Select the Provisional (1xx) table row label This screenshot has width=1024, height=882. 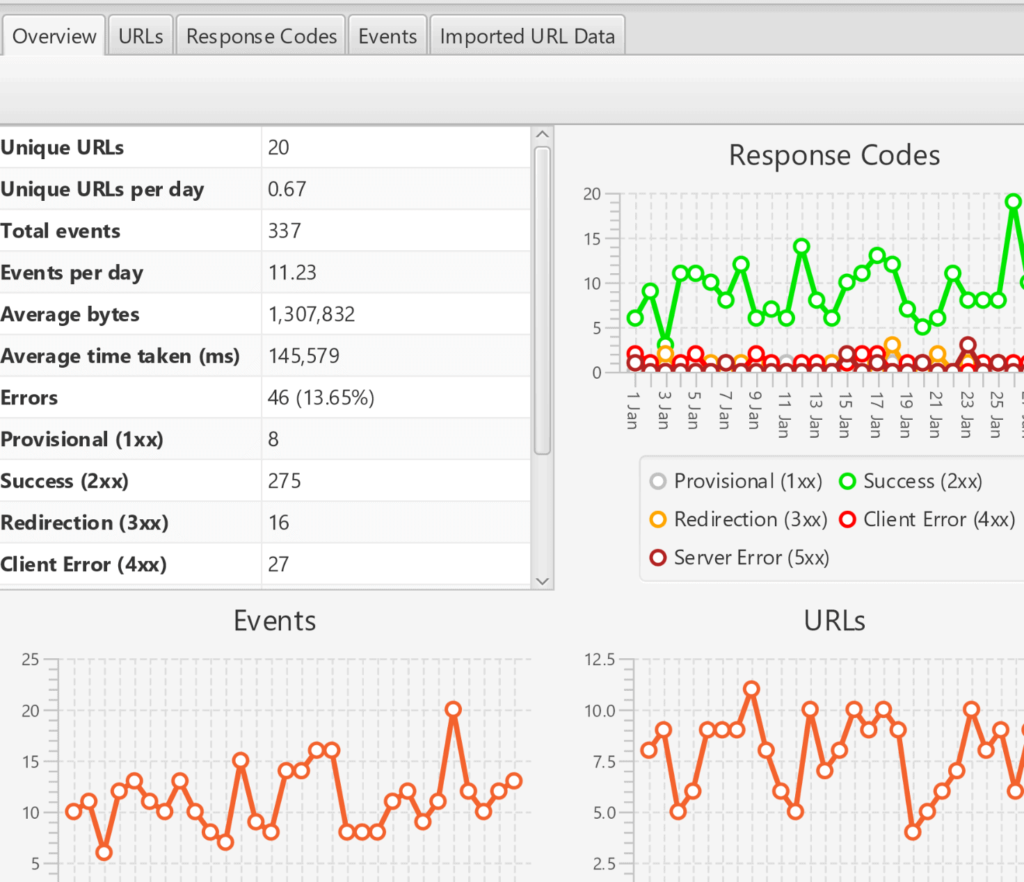tap(82, 439)
